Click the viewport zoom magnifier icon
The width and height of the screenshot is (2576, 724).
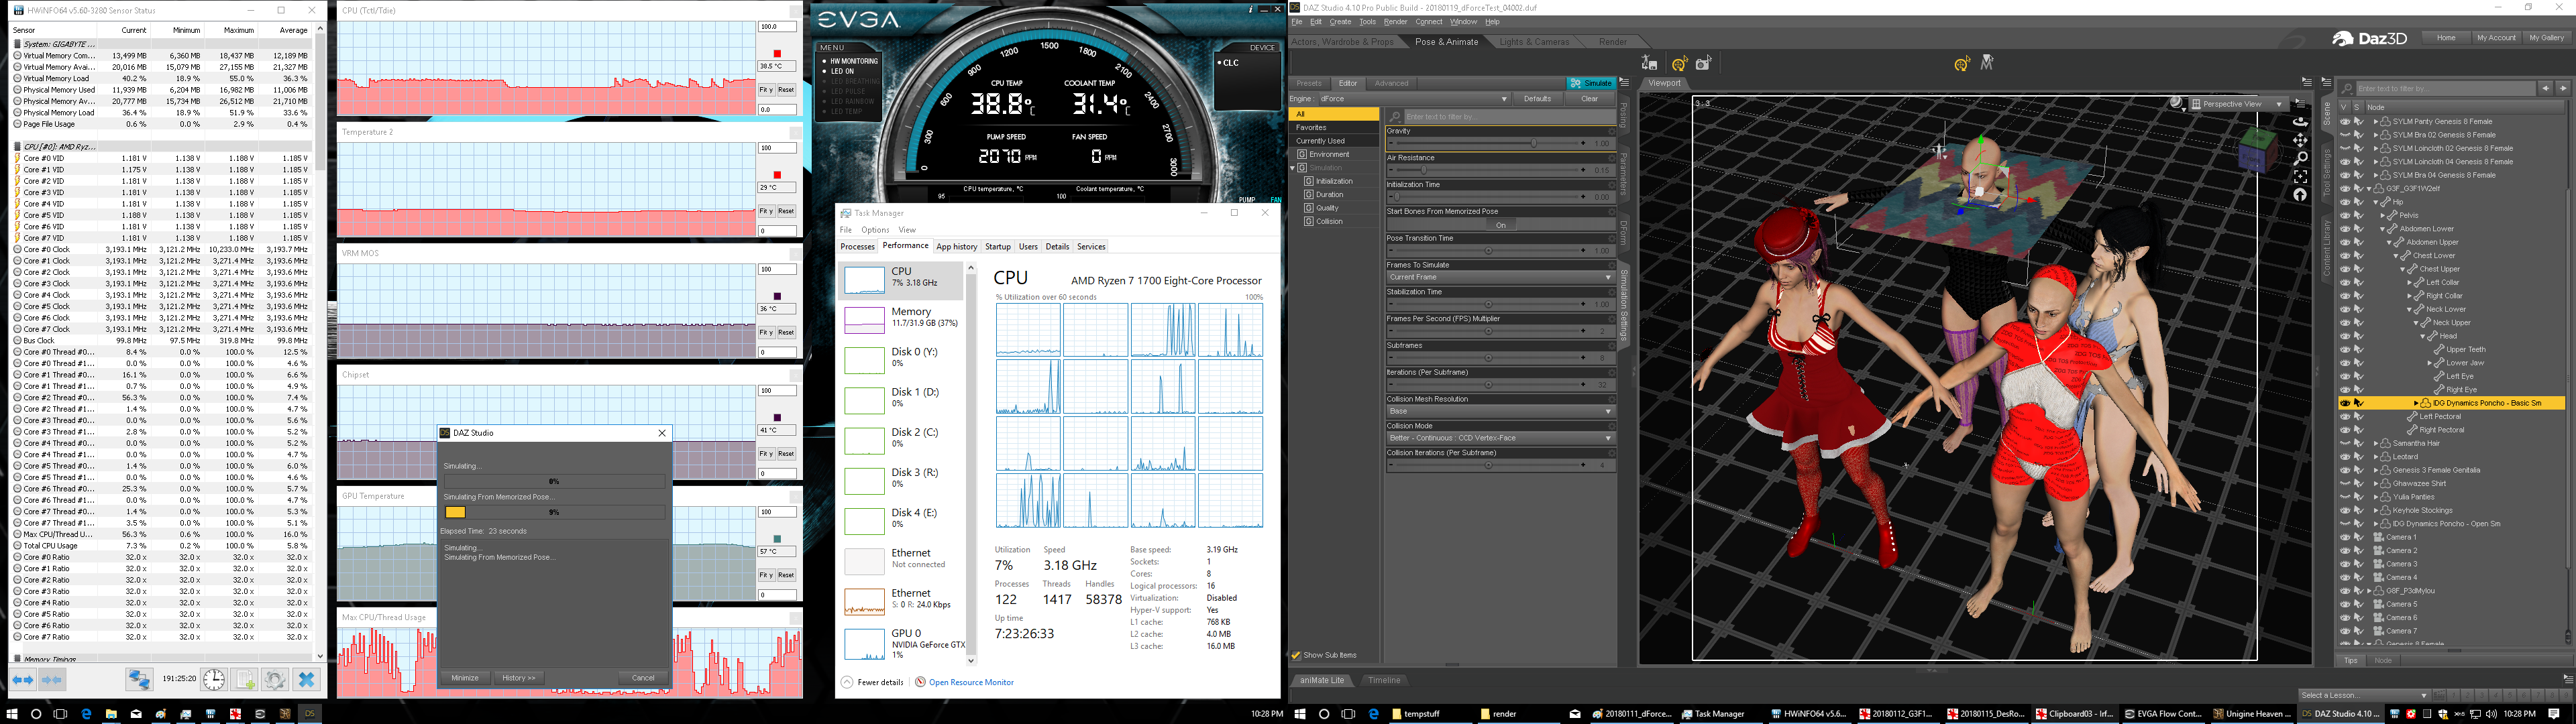click(x=2300, y=158)
